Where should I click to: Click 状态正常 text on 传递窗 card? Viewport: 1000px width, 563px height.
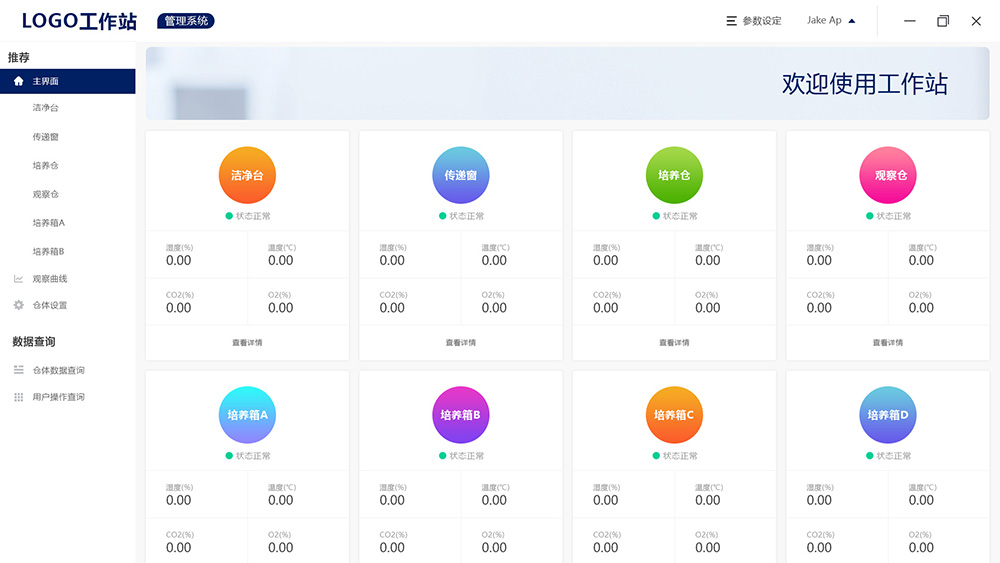pyautogui.click(x=467, y=216)
